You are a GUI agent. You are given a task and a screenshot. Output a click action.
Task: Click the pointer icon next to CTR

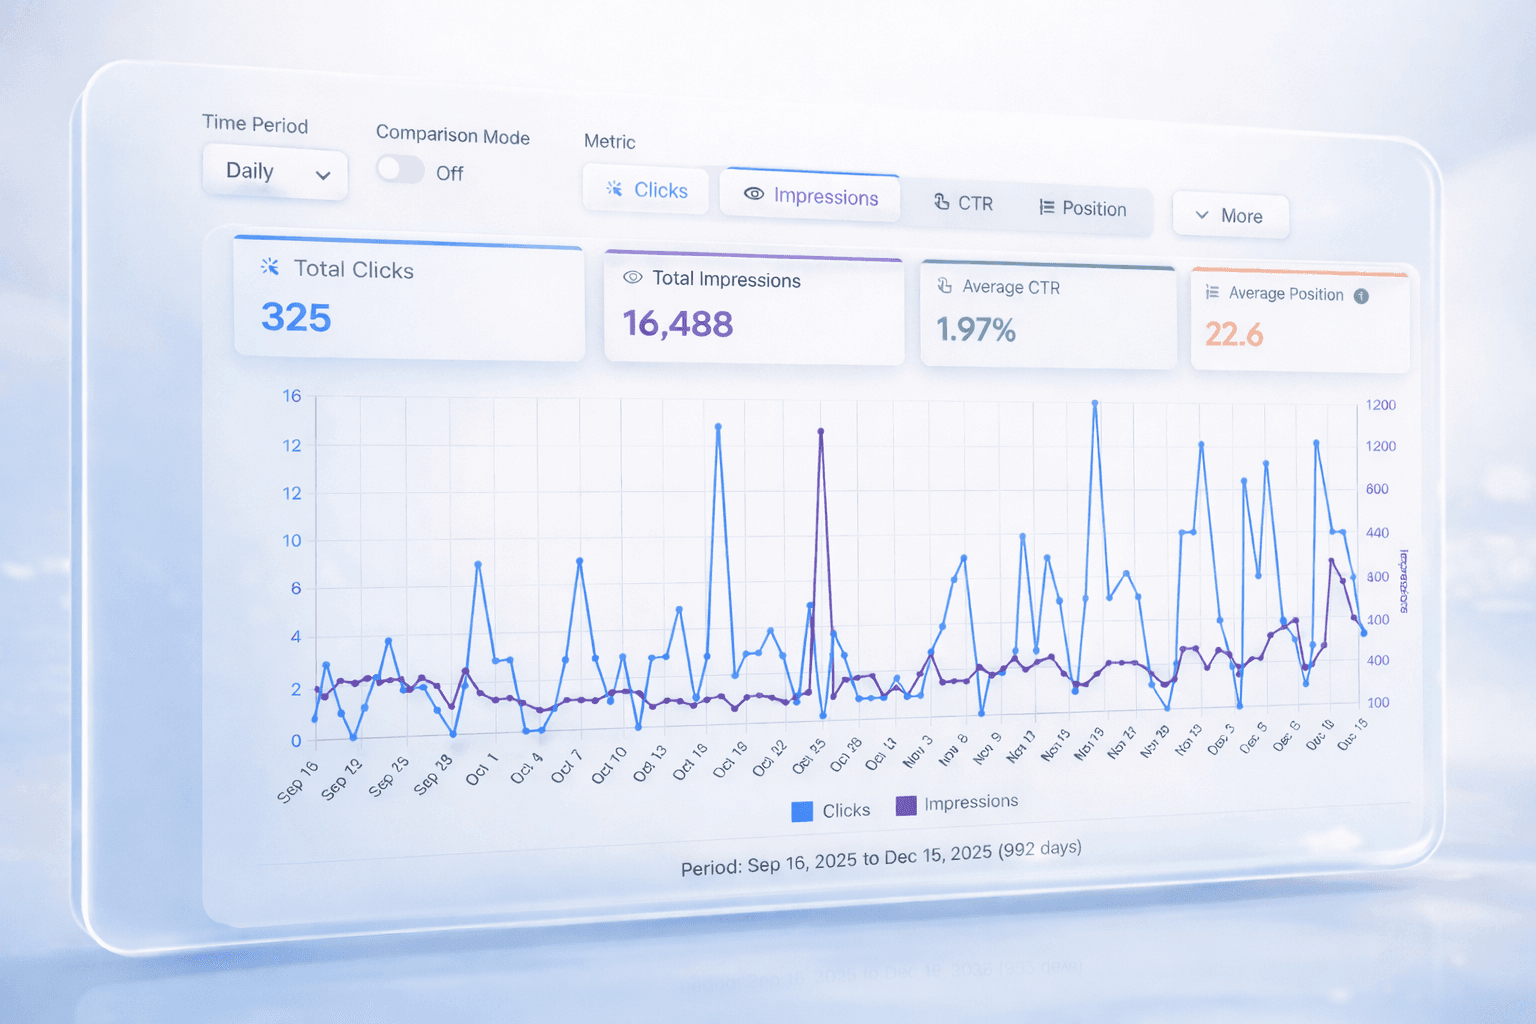tap(941, 202)
